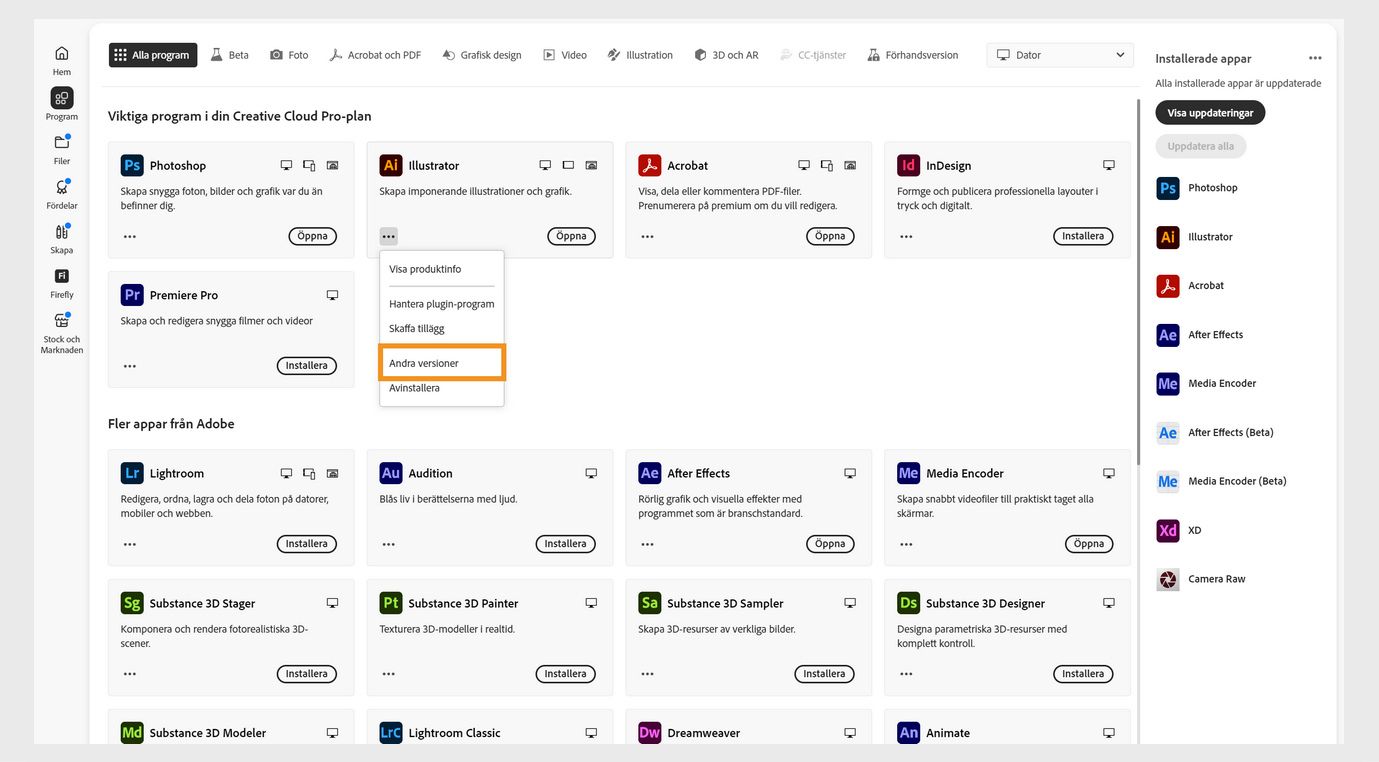Switch to the Beta tab
This screenshot has width=1379, height=762.
click(230, 55)
